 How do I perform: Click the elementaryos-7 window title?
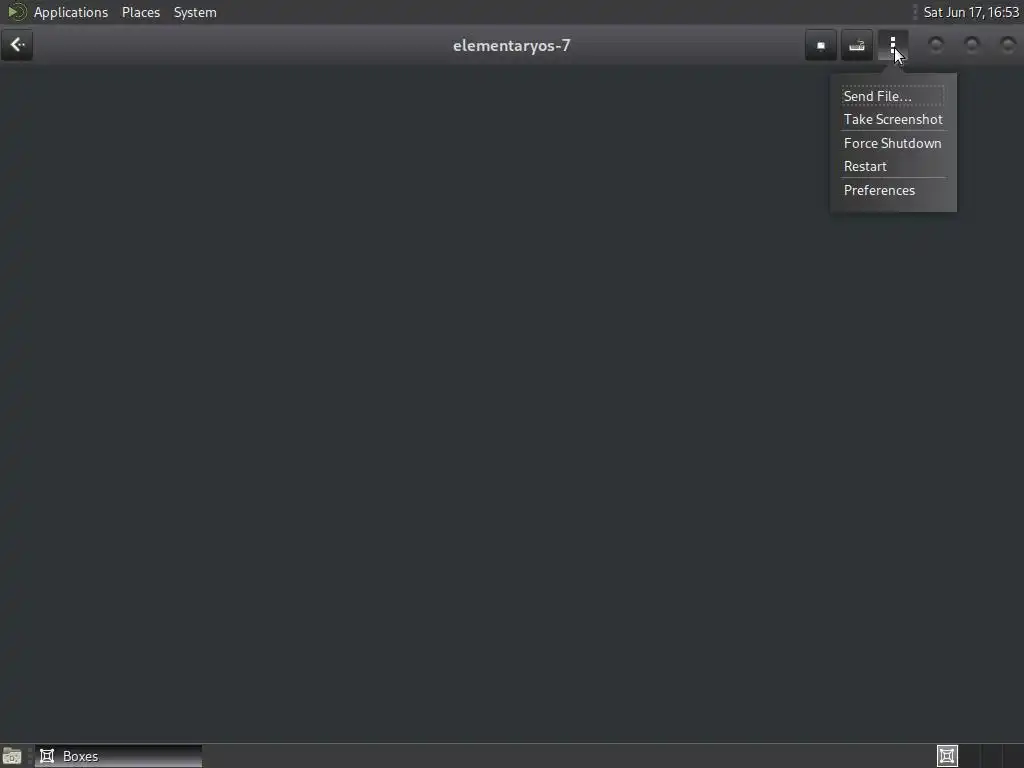511,46
